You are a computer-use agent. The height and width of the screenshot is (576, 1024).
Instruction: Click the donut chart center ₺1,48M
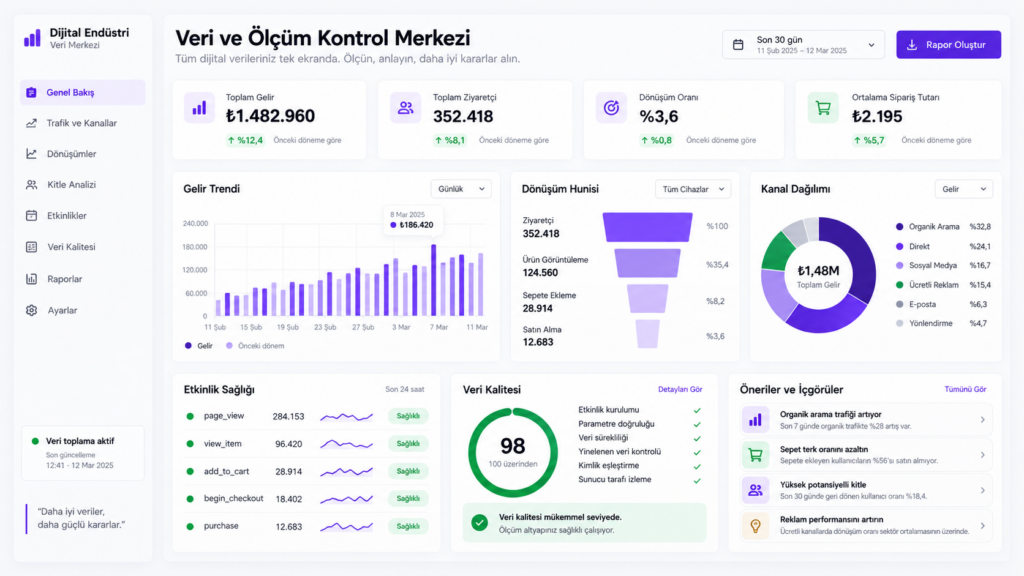tap(818, 276)
